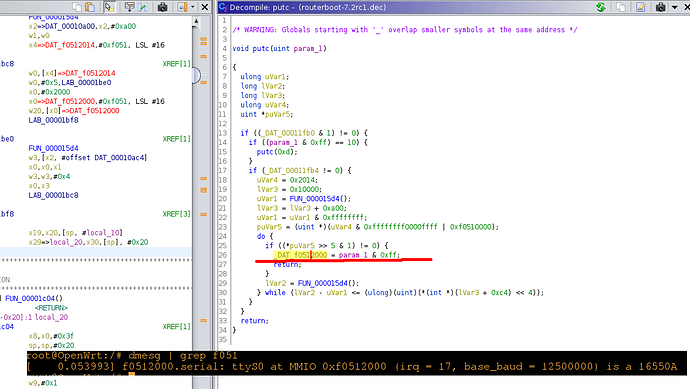Click the #local_10 operand in the Listing
Image resolution: width=690 pixels, height=389 pixels.
[102, 233]
